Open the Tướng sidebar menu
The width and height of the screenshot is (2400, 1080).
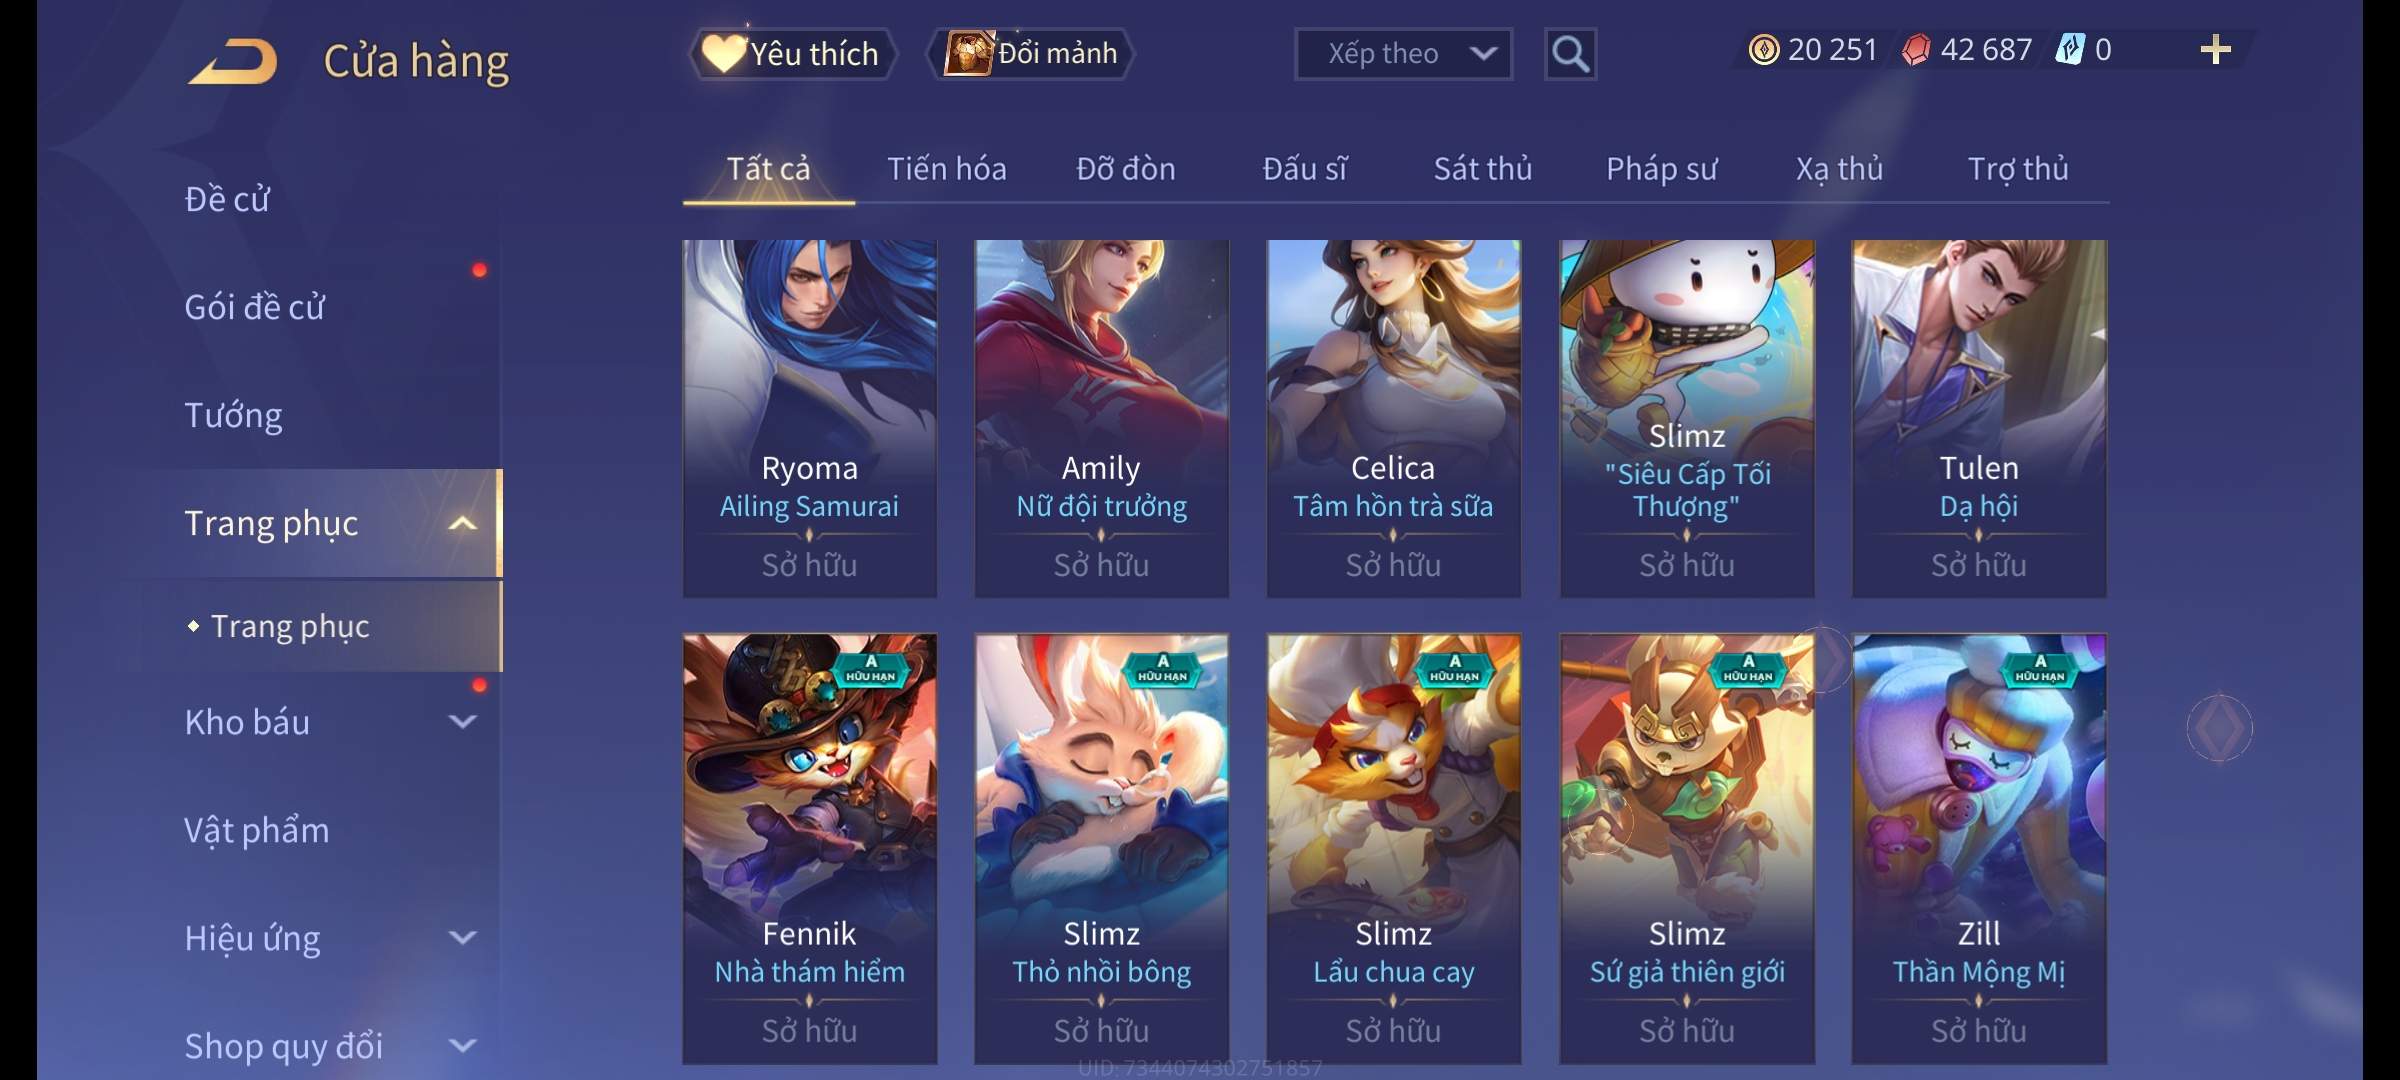point(233,415)
